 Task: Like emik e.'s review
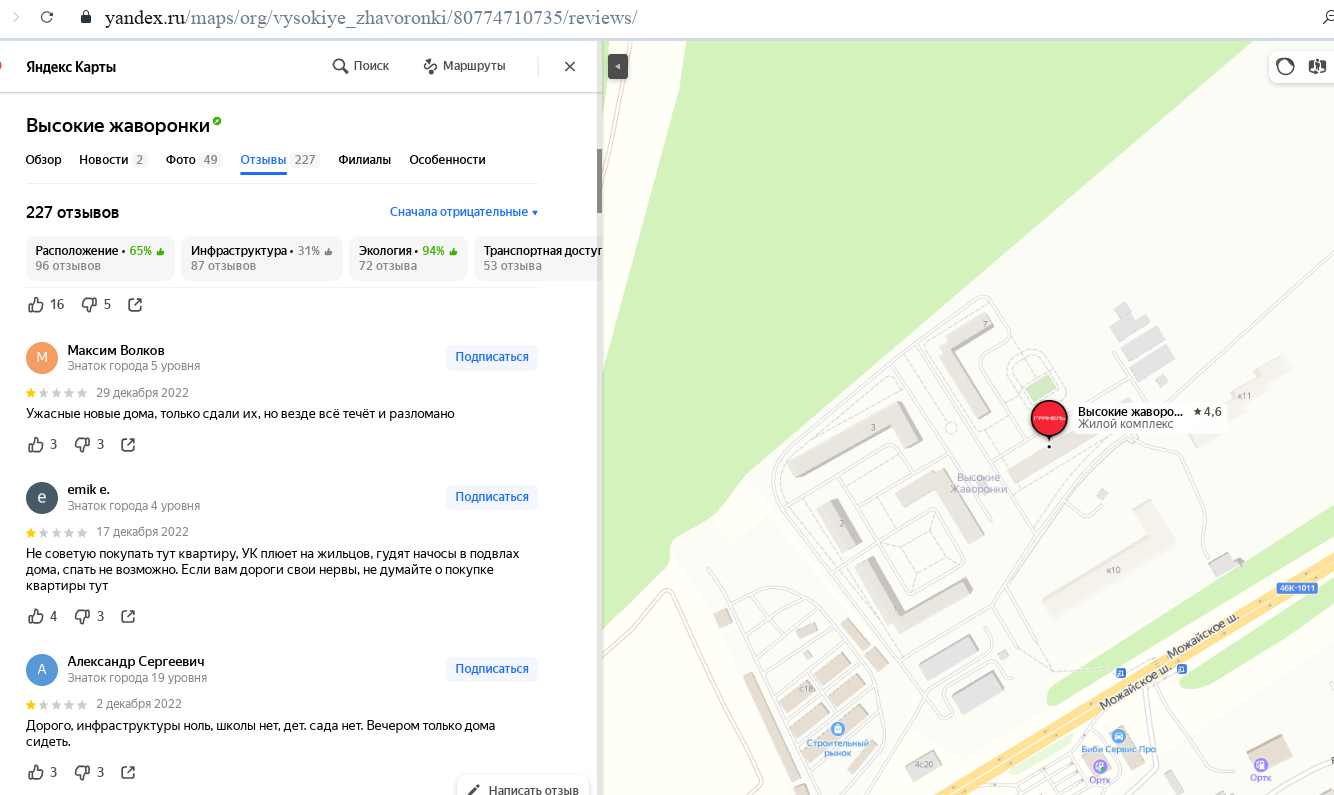point(36,616)
